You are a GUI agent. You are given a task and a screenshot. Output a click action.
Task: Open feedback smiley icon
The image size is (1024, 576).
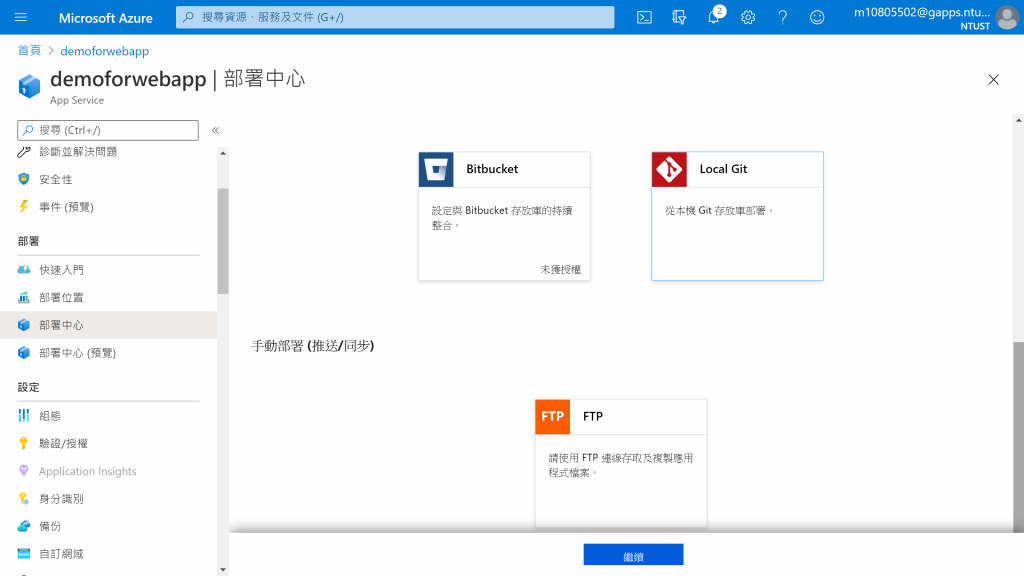pos(817,18)
